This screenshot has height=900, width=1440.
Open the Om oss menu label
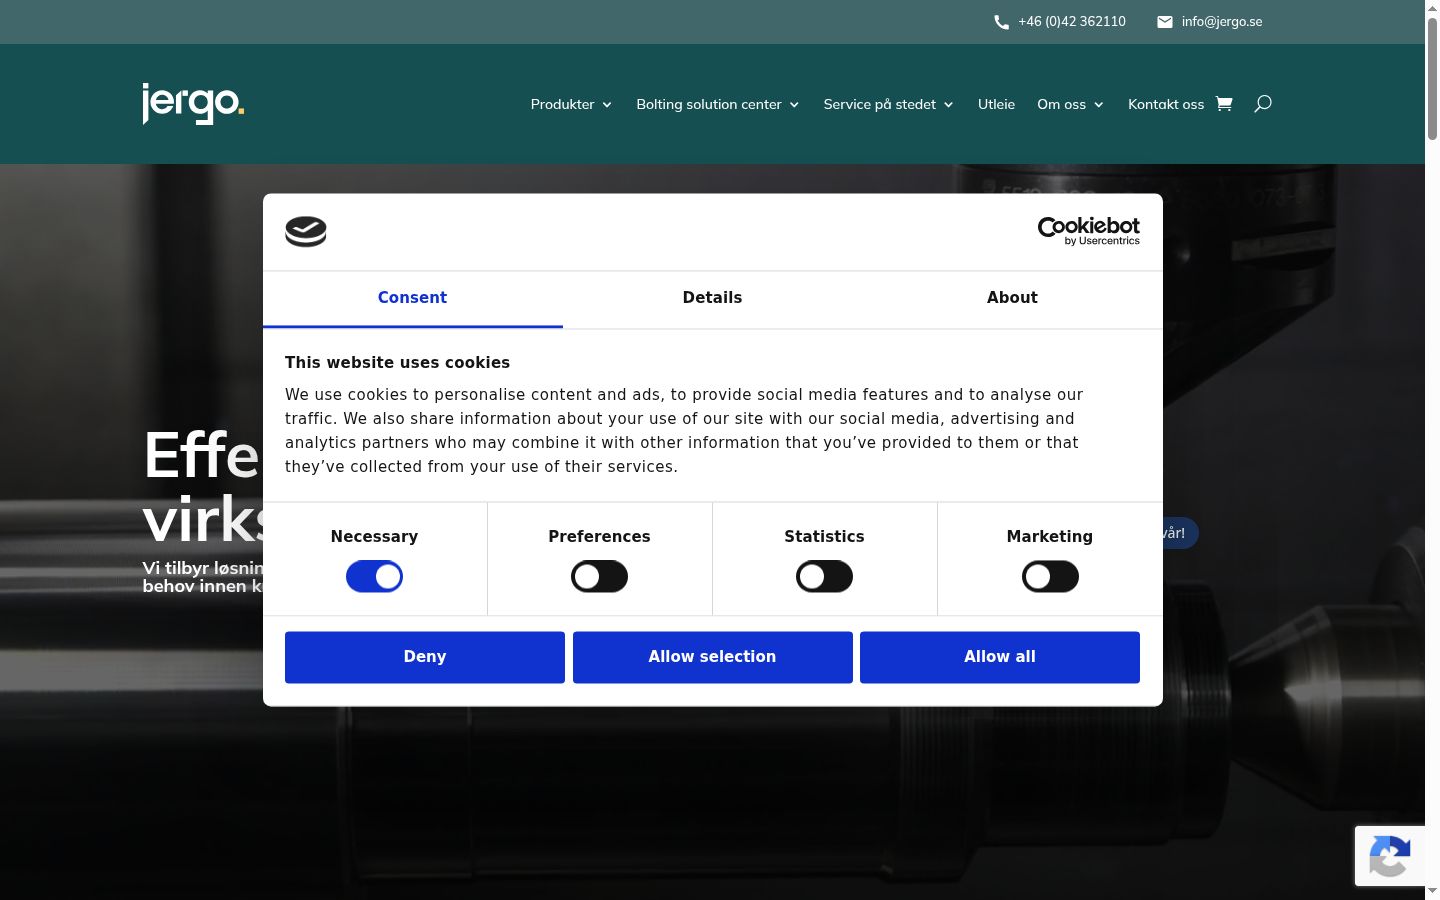1061,104
